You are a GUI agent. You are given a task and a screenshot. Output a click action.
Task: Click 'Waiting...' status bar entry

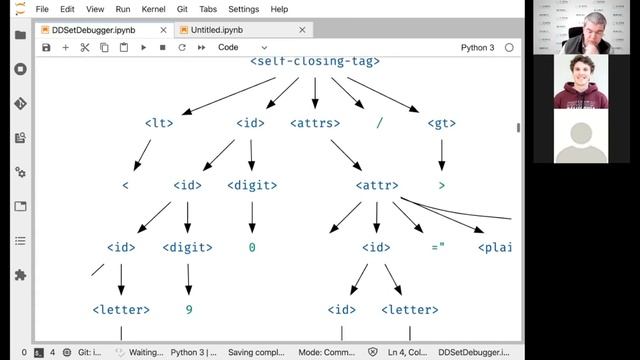[x=146, y=352]
